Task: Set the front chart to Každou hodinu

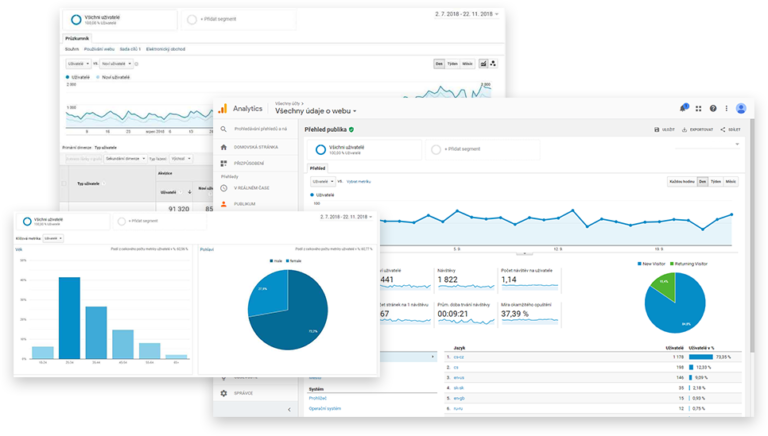Action: pos(682,182)
